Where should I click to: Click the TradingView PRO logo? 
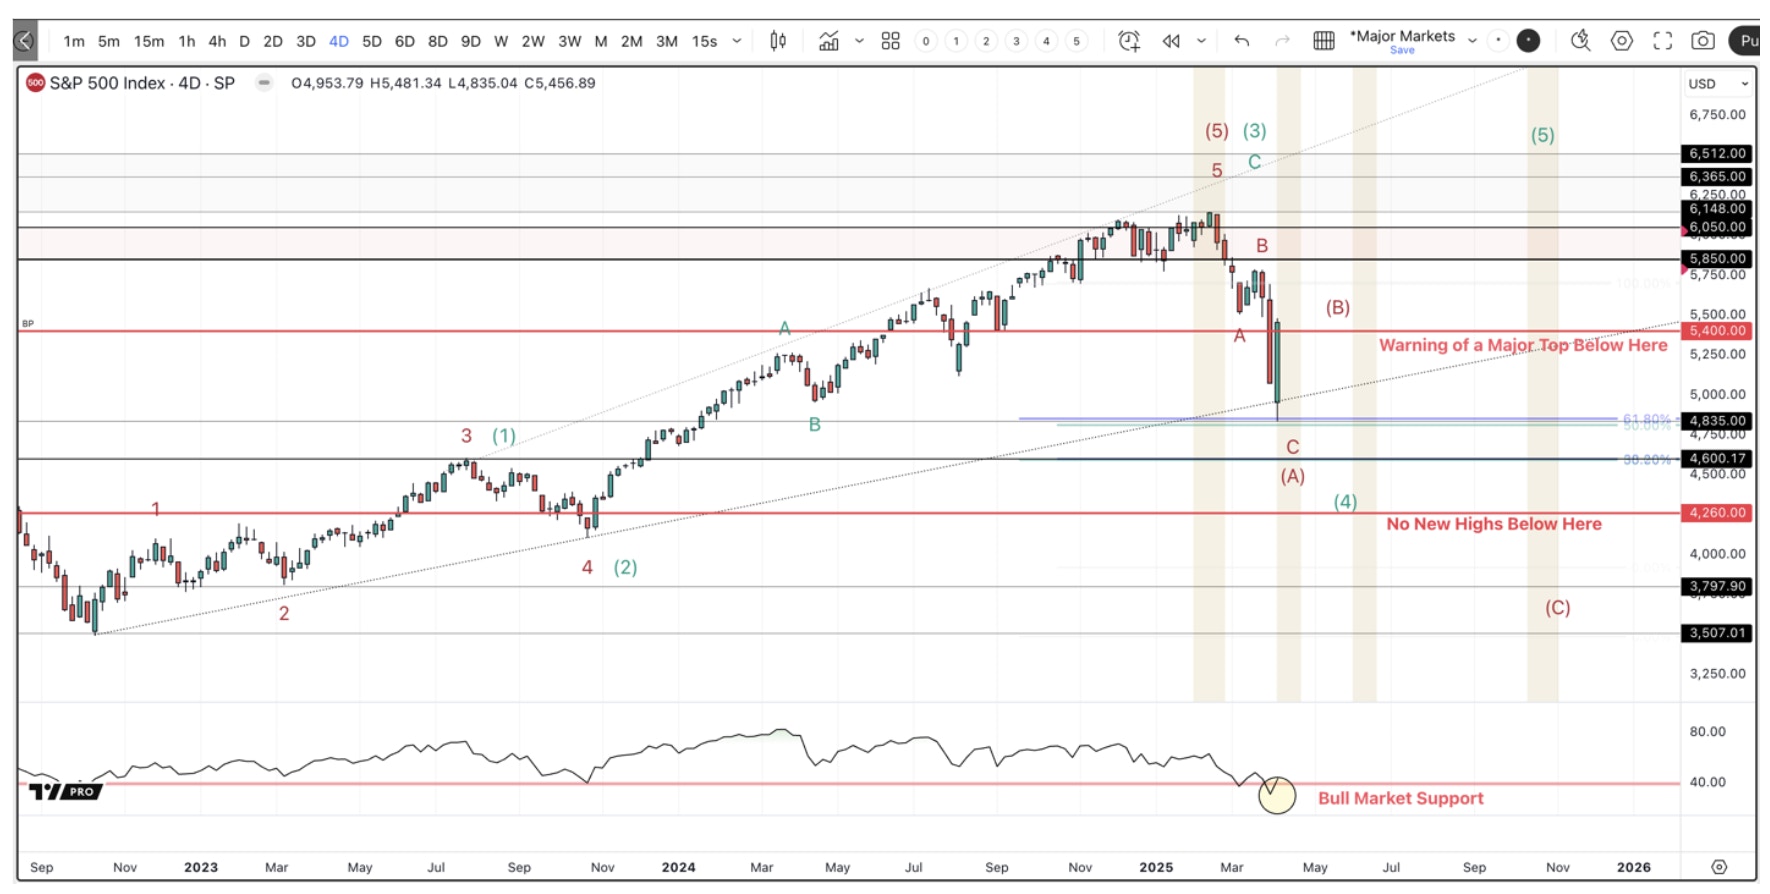click(x=65, y=791)
